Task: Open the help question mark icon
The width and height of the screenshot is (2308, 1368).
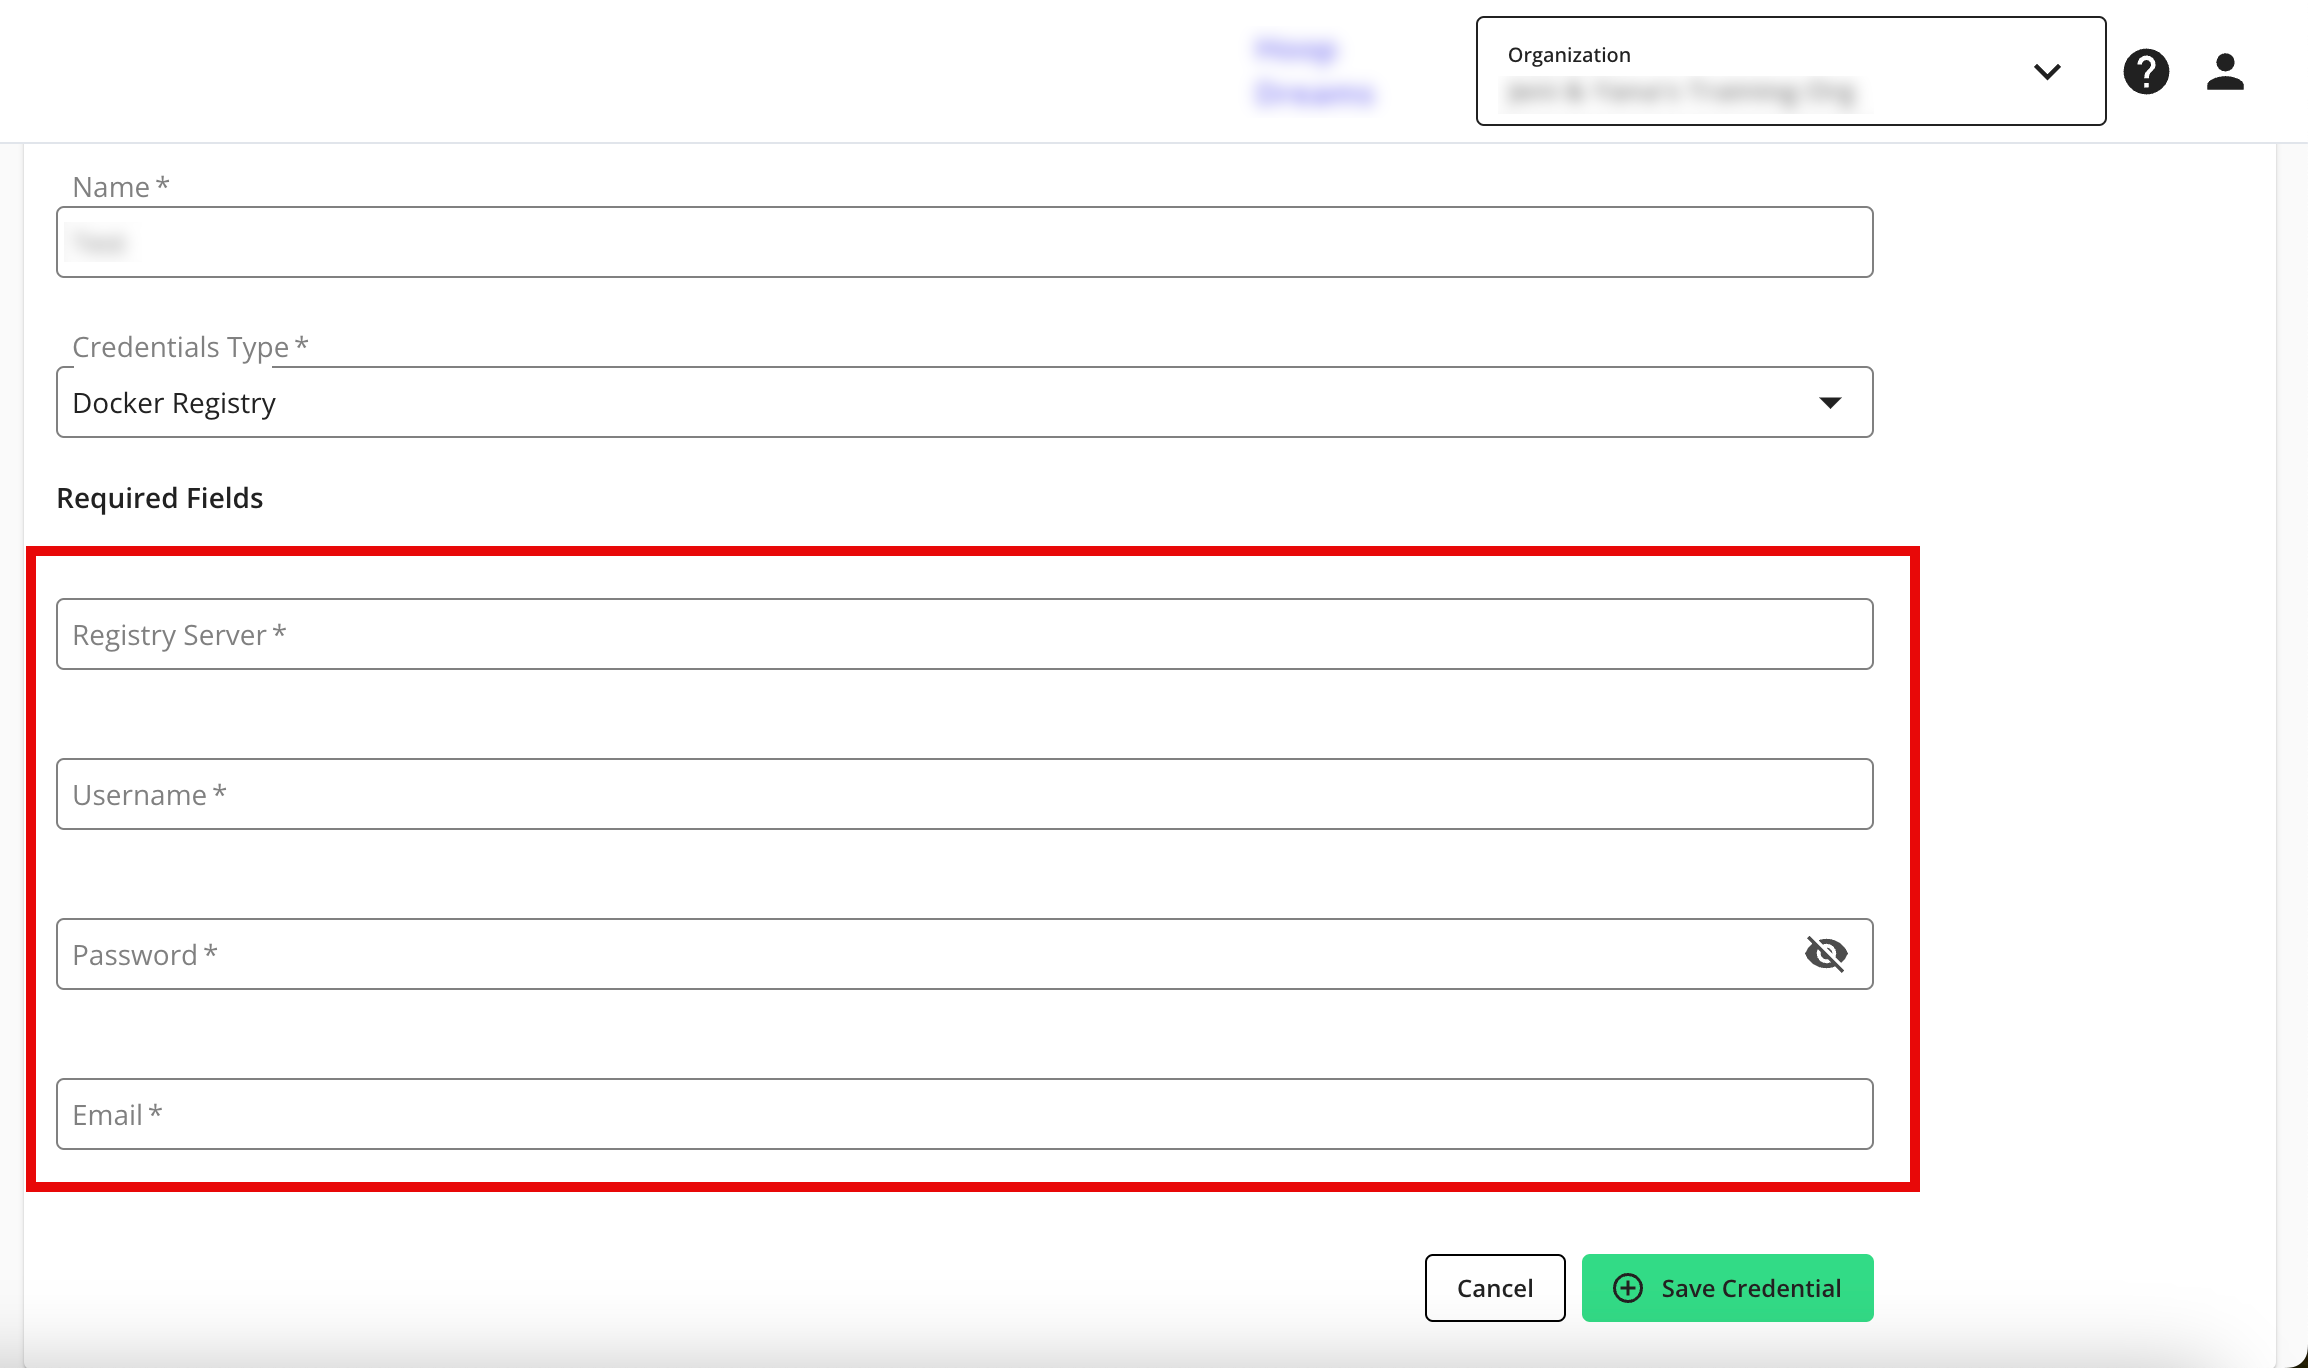Action: point(2146,72)
